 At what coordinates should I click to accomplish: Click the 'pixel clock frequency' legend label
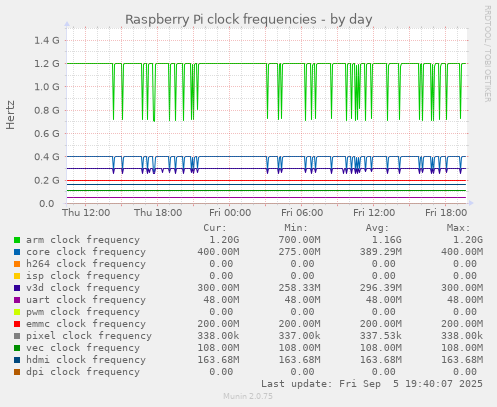pos(89,336)
